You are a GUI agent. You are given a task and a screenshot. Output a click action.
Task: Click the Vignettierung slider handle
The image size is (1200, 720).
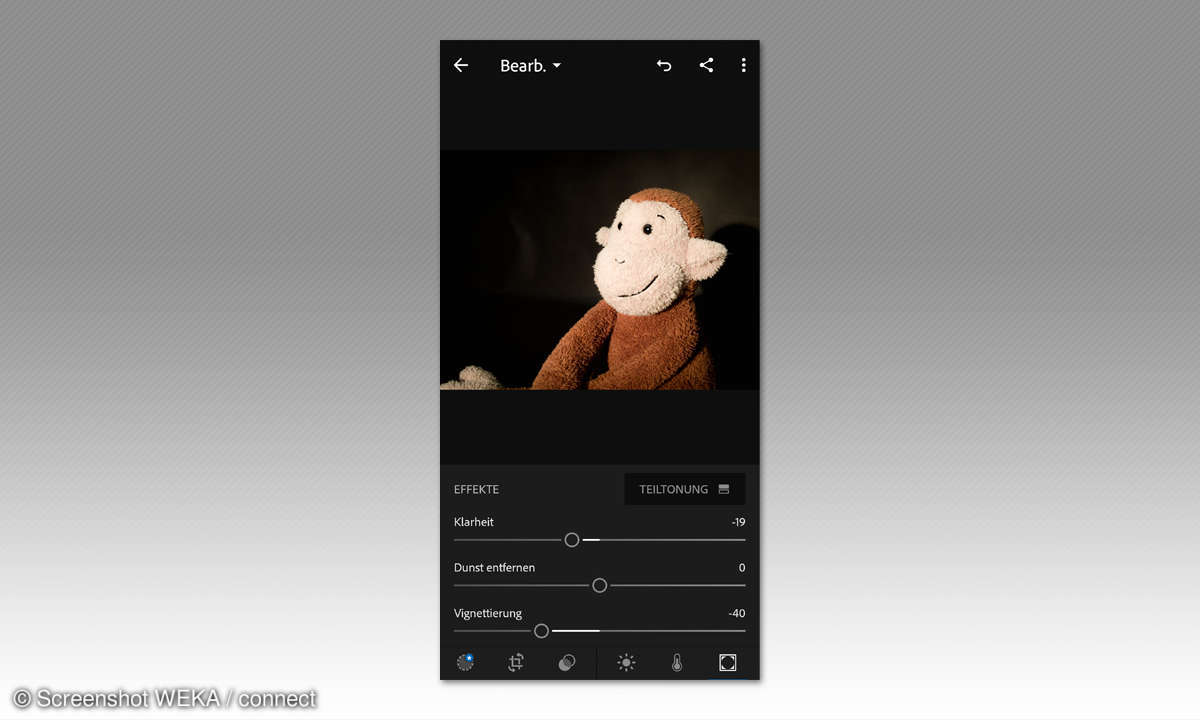click(x=541, y=631)
